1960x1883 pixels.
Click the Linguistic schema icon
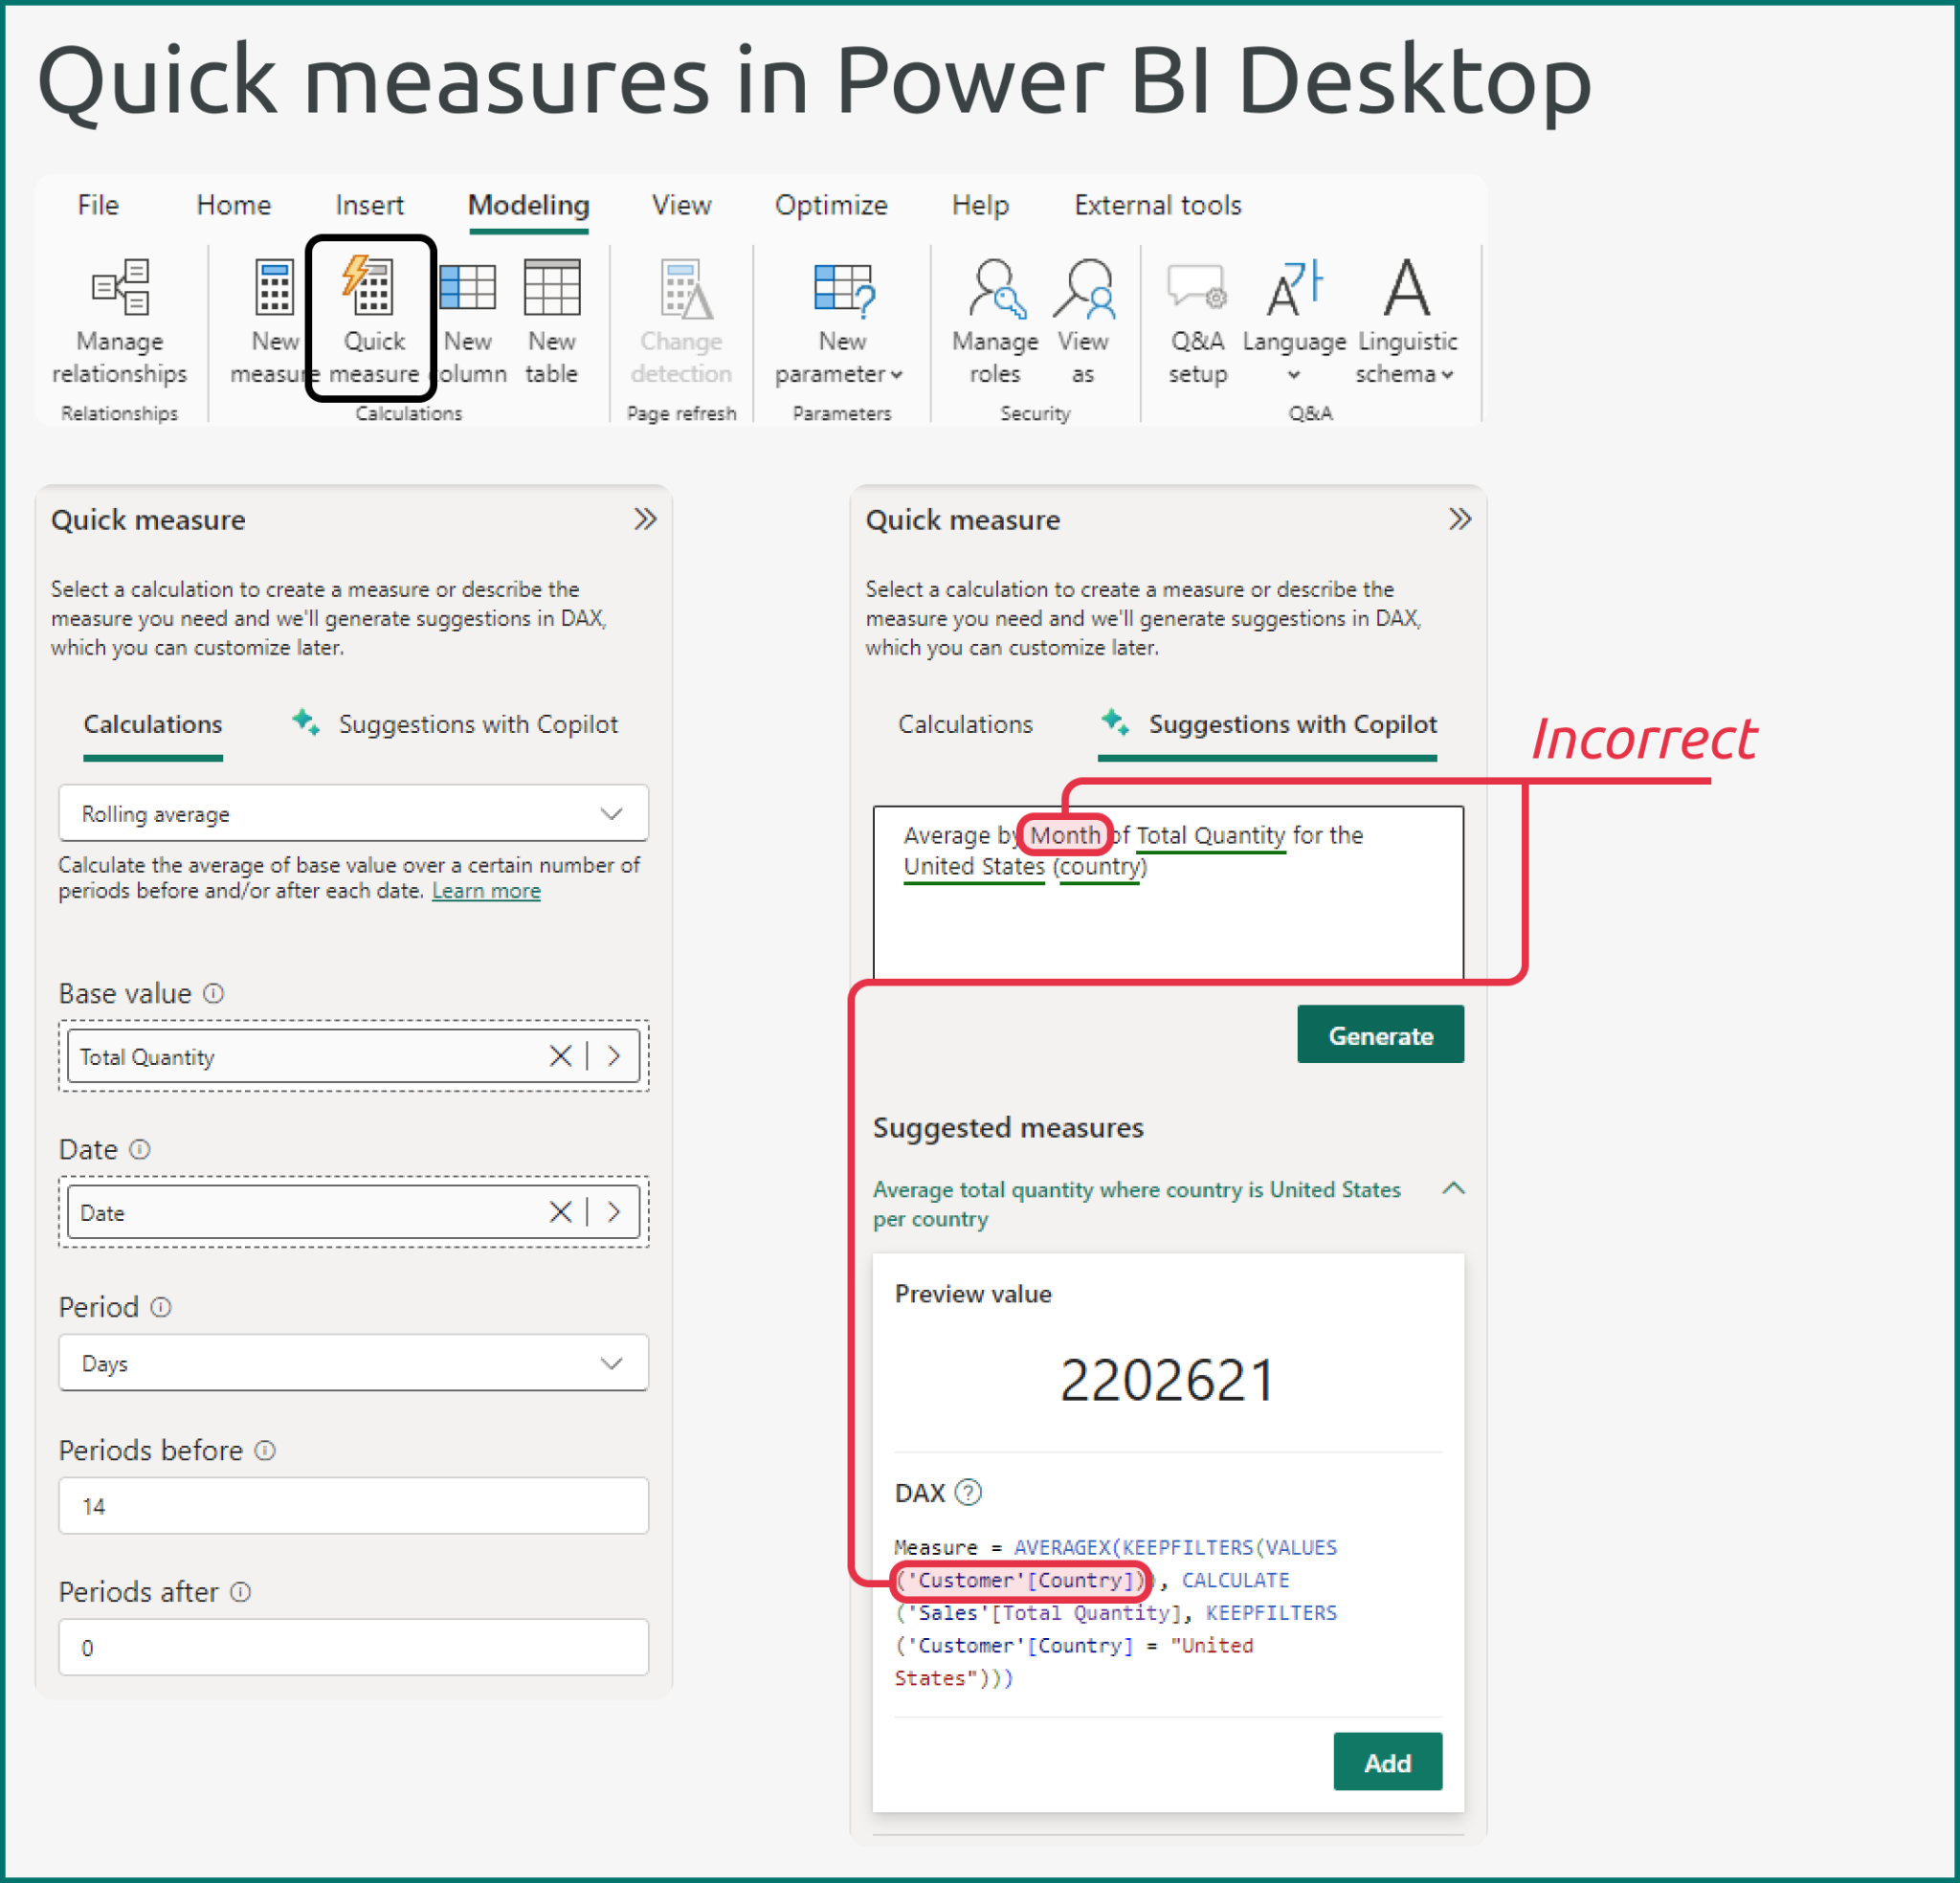[1406, 289]
